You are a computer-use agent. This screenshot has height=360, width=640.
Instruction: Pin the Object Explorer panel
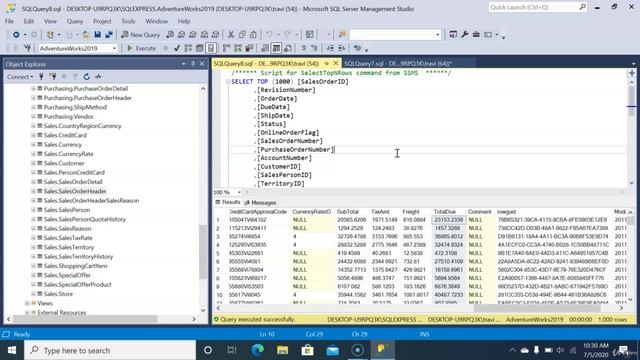(193, 64)
